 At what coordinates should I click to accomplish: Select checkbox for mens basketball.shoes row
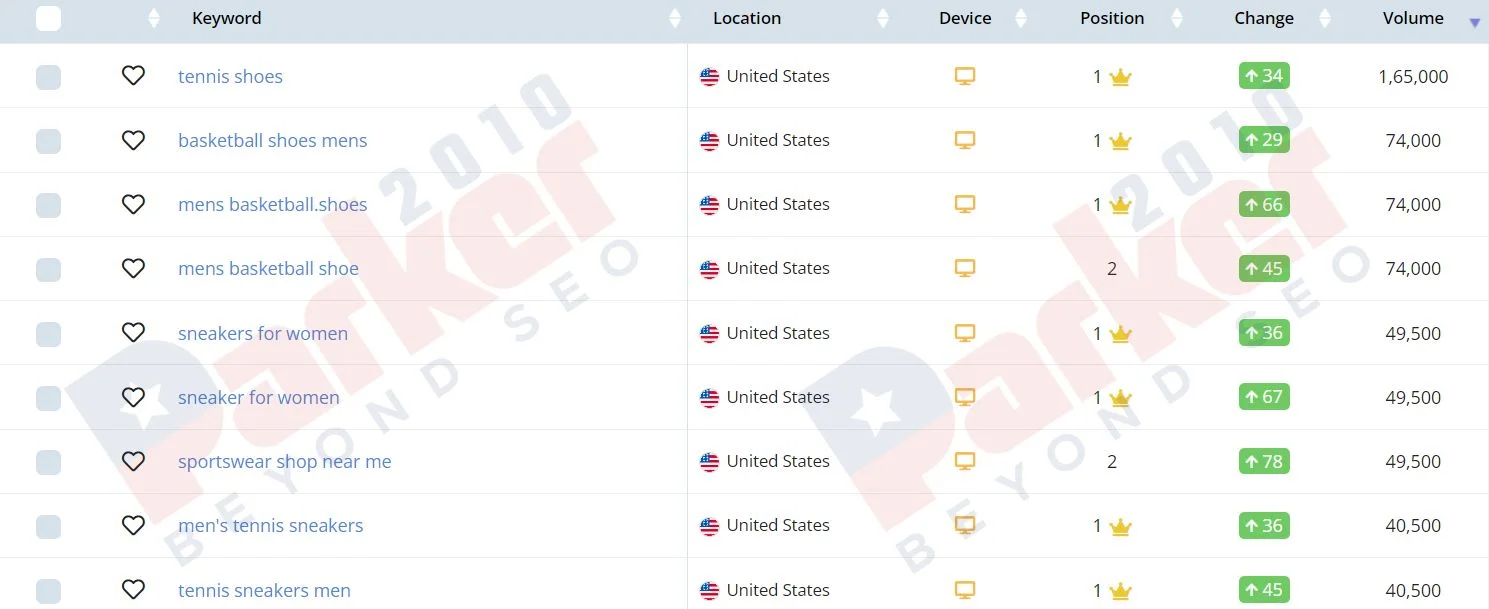48,205
